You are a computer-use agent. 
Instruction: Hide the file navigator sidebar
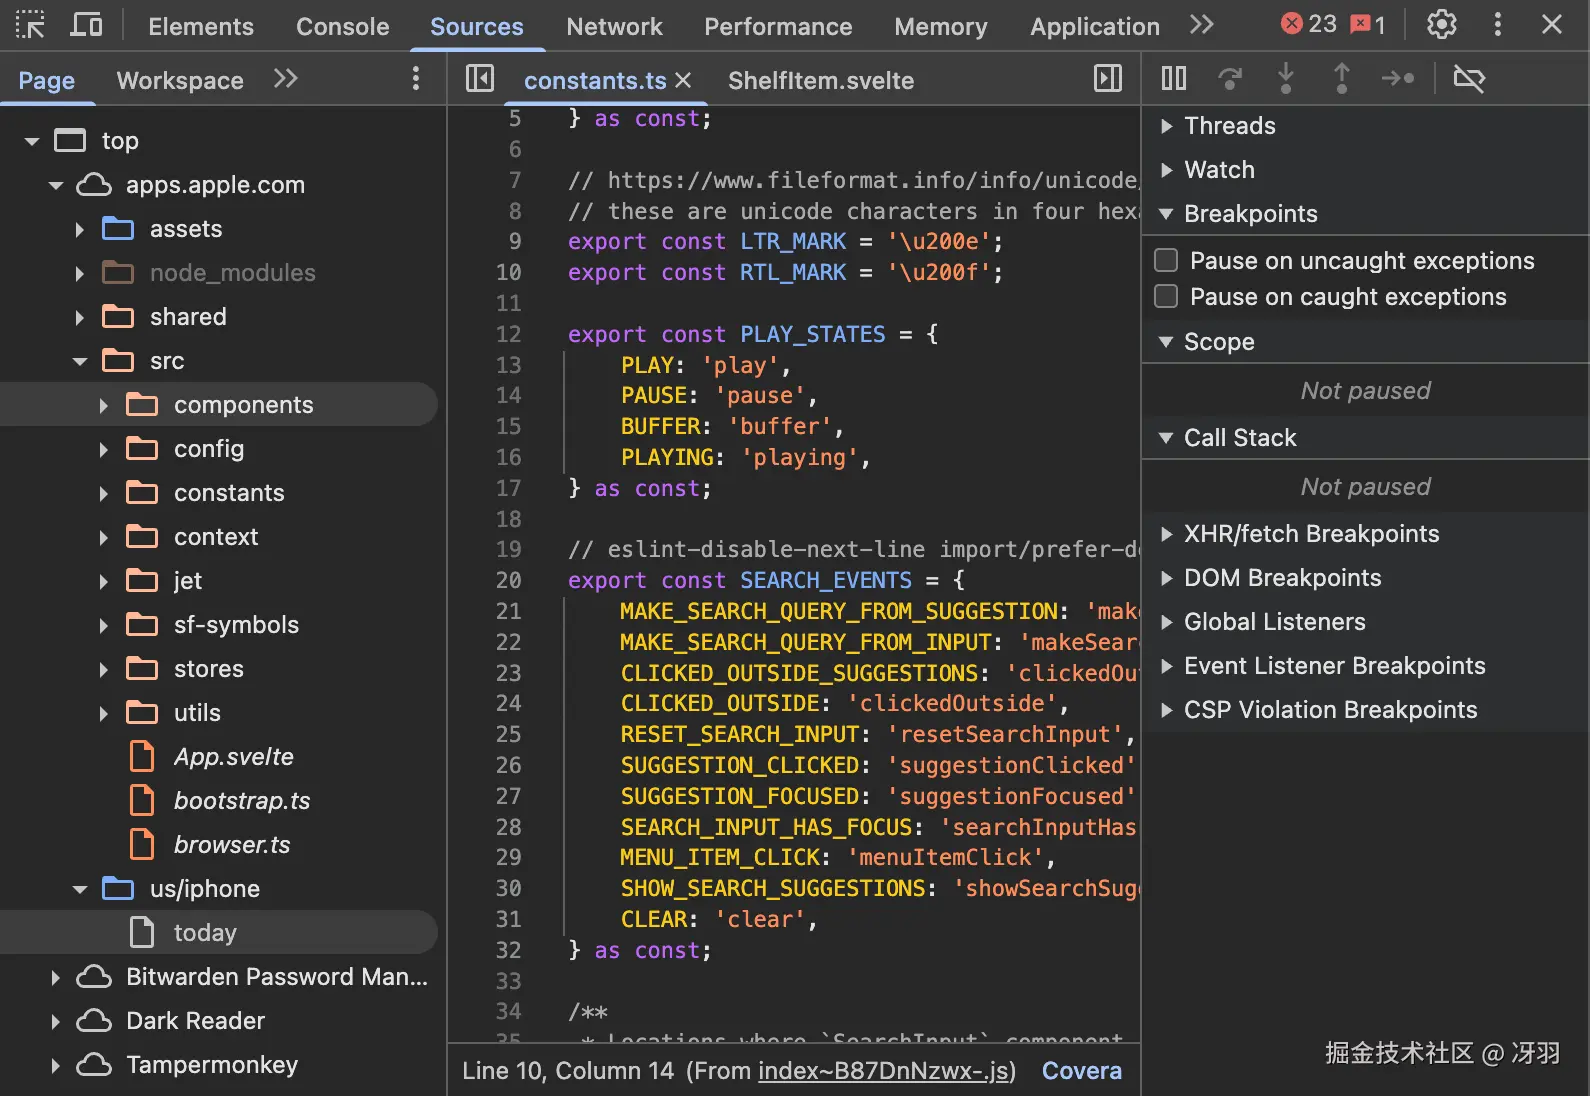(x=480, y=78)
